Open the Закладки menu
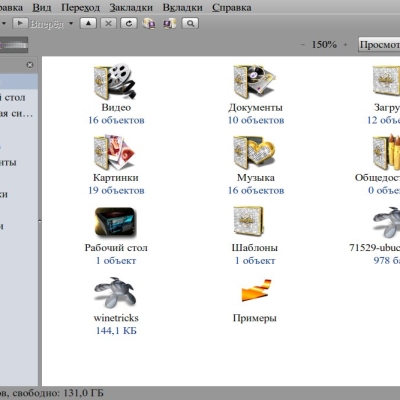Screen dimensions: 400x400 click(x=131, y=7)
